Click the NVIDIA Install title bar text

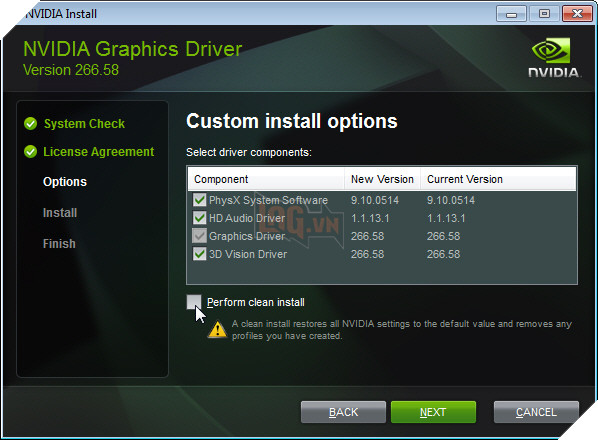[x=61, y=14]
